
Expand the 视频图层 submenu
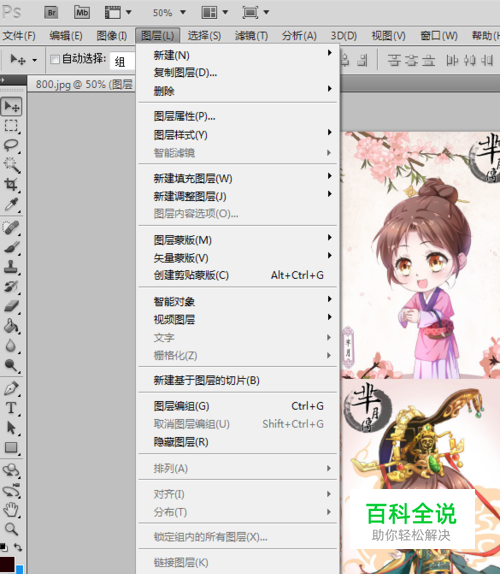pyautogui.click(x=238, y=319)
